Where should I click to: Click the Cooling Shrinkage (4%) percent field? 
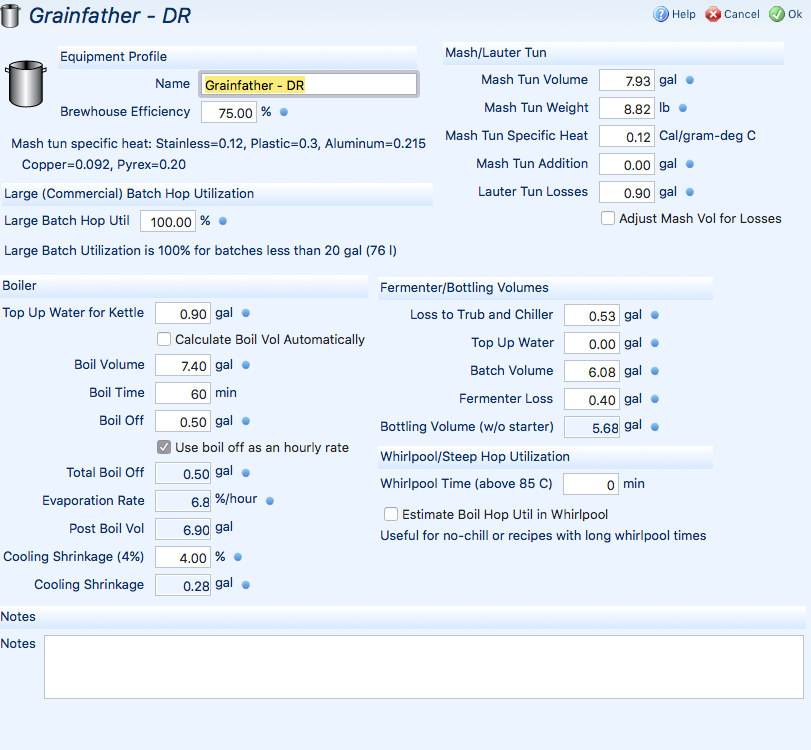coord(183,557)
